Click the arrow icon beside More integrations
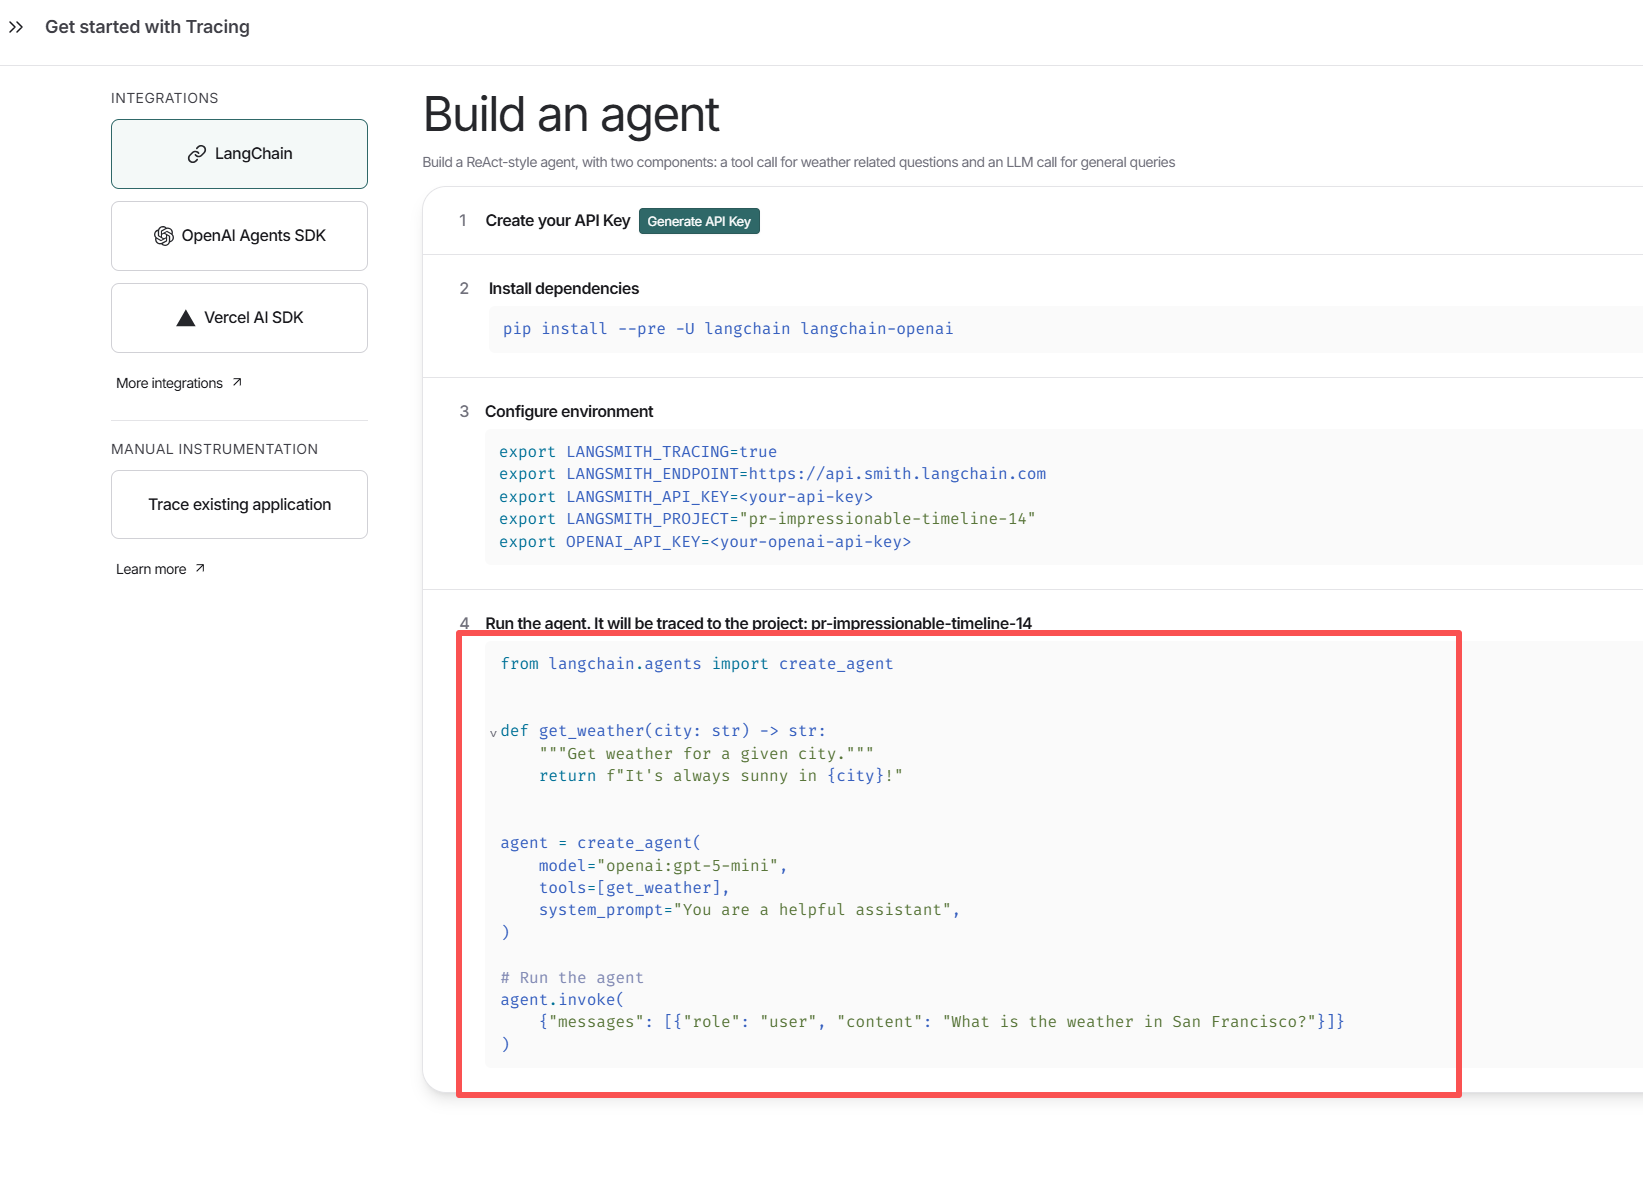Image resolution: width=1643 pixels, height=1200 pixels. click(237, 382)
